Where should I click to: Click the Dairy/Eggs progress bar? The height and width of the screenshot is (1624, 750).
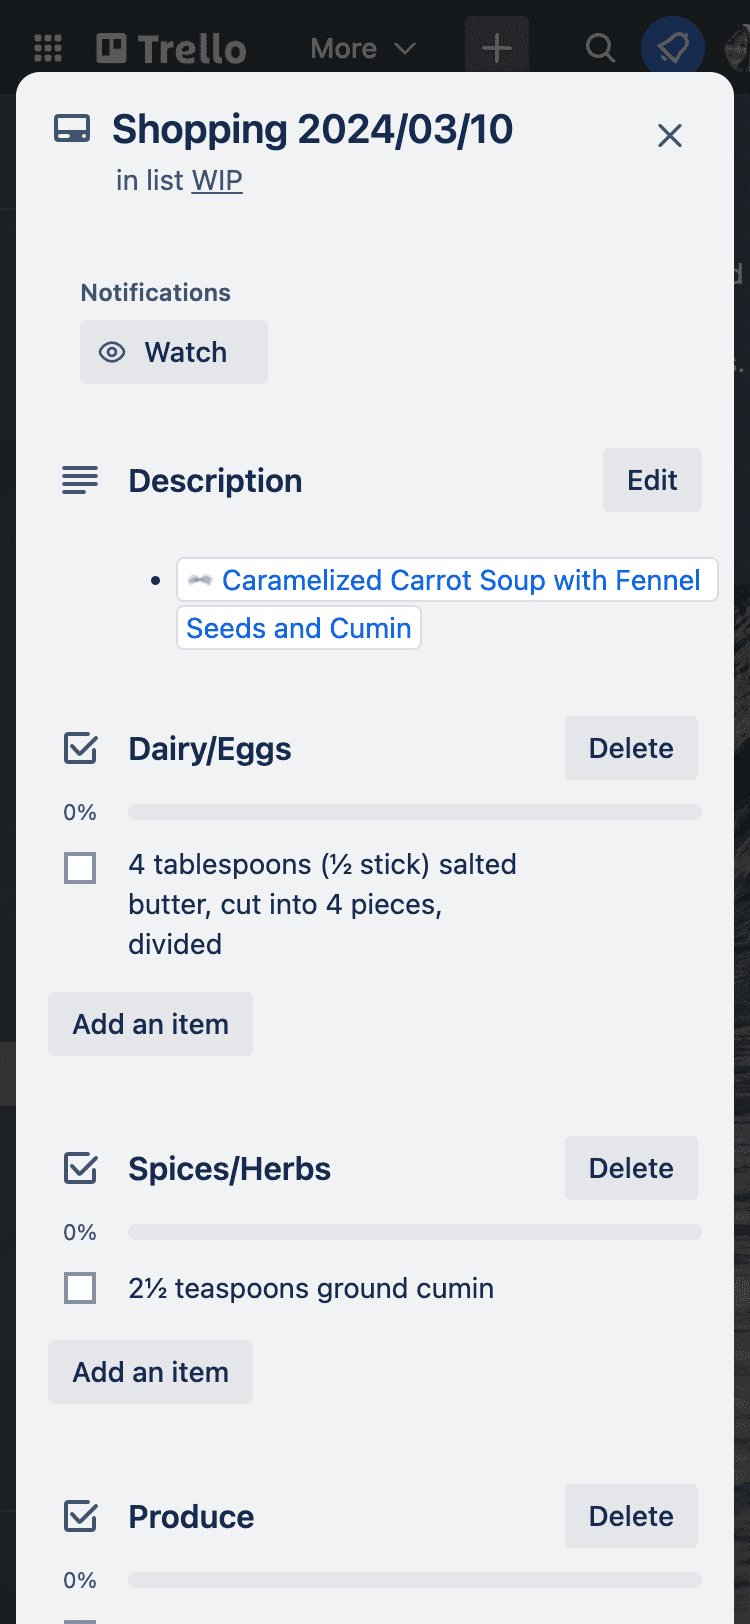pos(414,812)
